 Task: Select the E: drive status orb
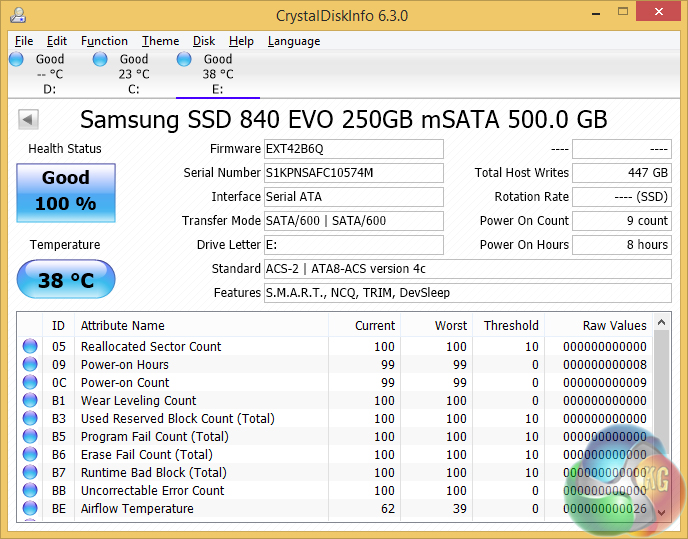[x=184, y=60]
